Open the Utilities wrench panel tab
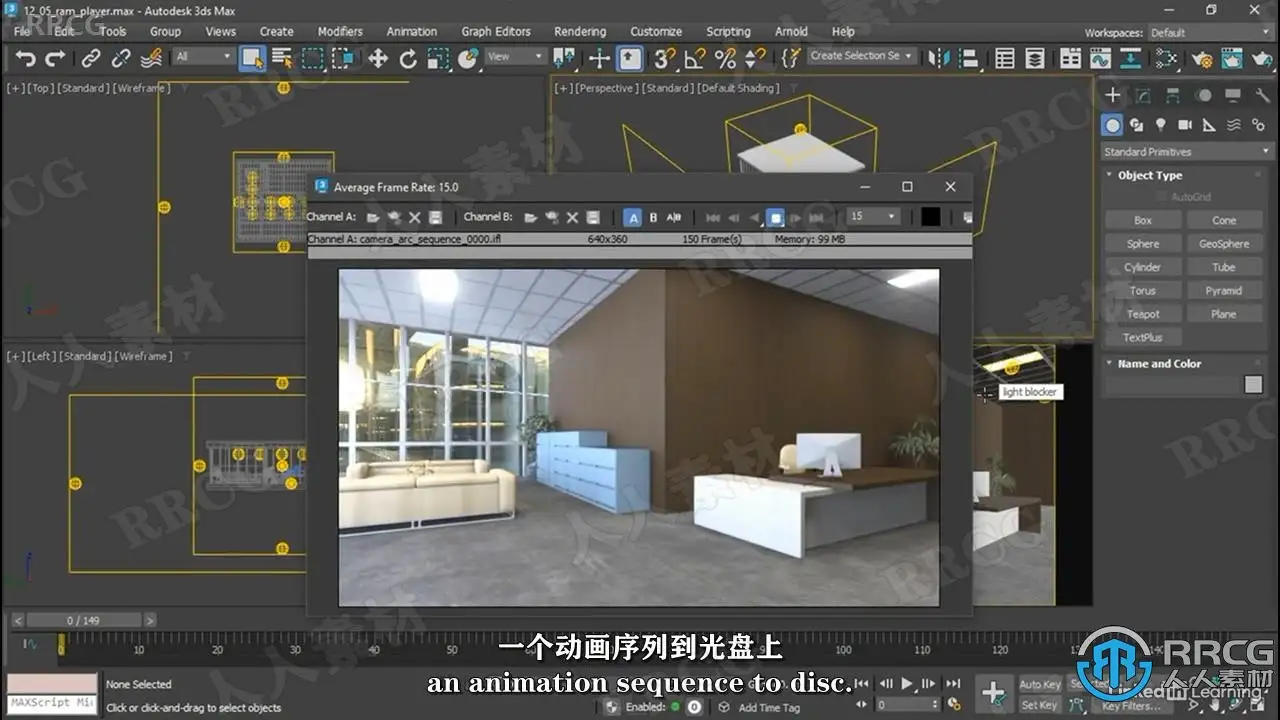The height and width of the screenshot is (720, 1280). click(x=1263, y=95)
